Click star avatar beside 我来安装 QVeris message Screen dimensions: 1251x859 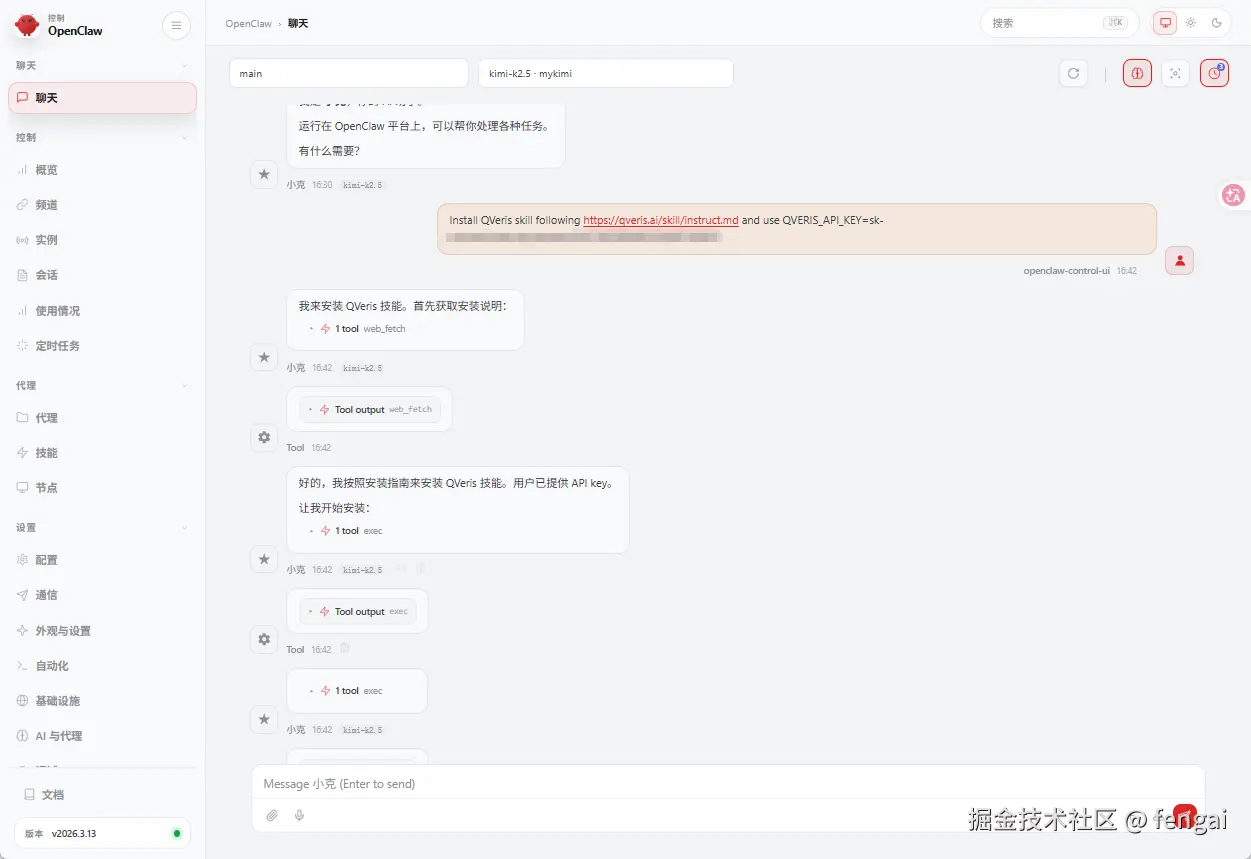pyautogui.click(x=264, y=357)
